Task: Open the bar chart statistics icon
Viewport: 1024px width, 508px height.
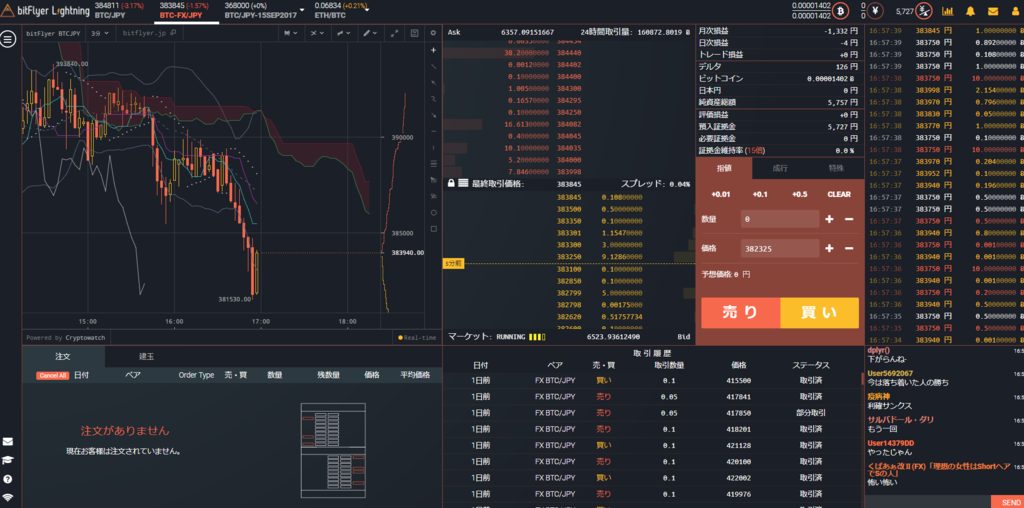Action: 948,11
